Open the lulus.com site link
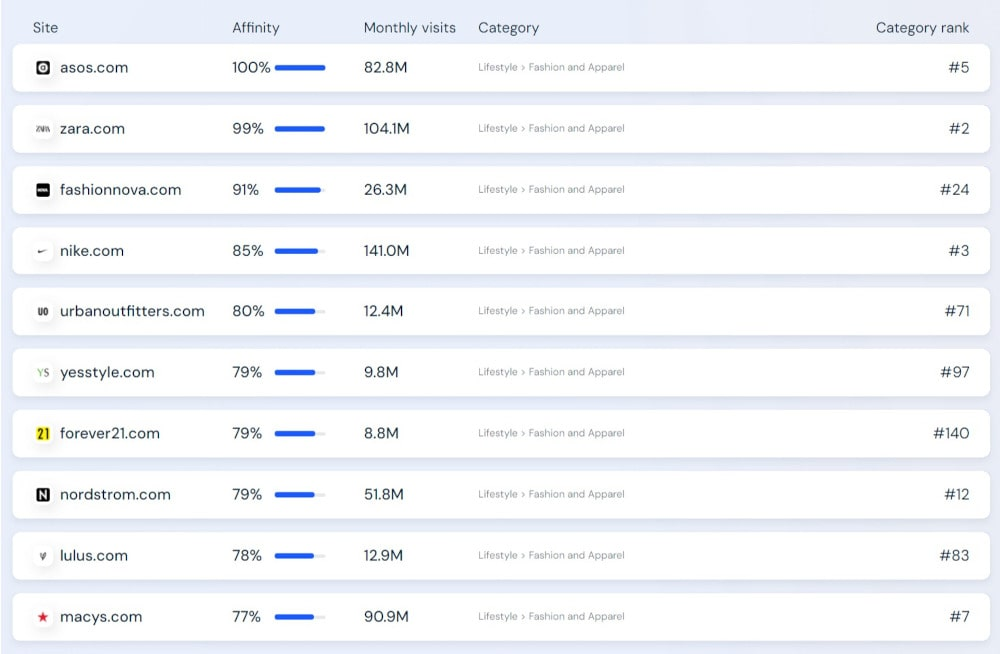 pos(94,556)
